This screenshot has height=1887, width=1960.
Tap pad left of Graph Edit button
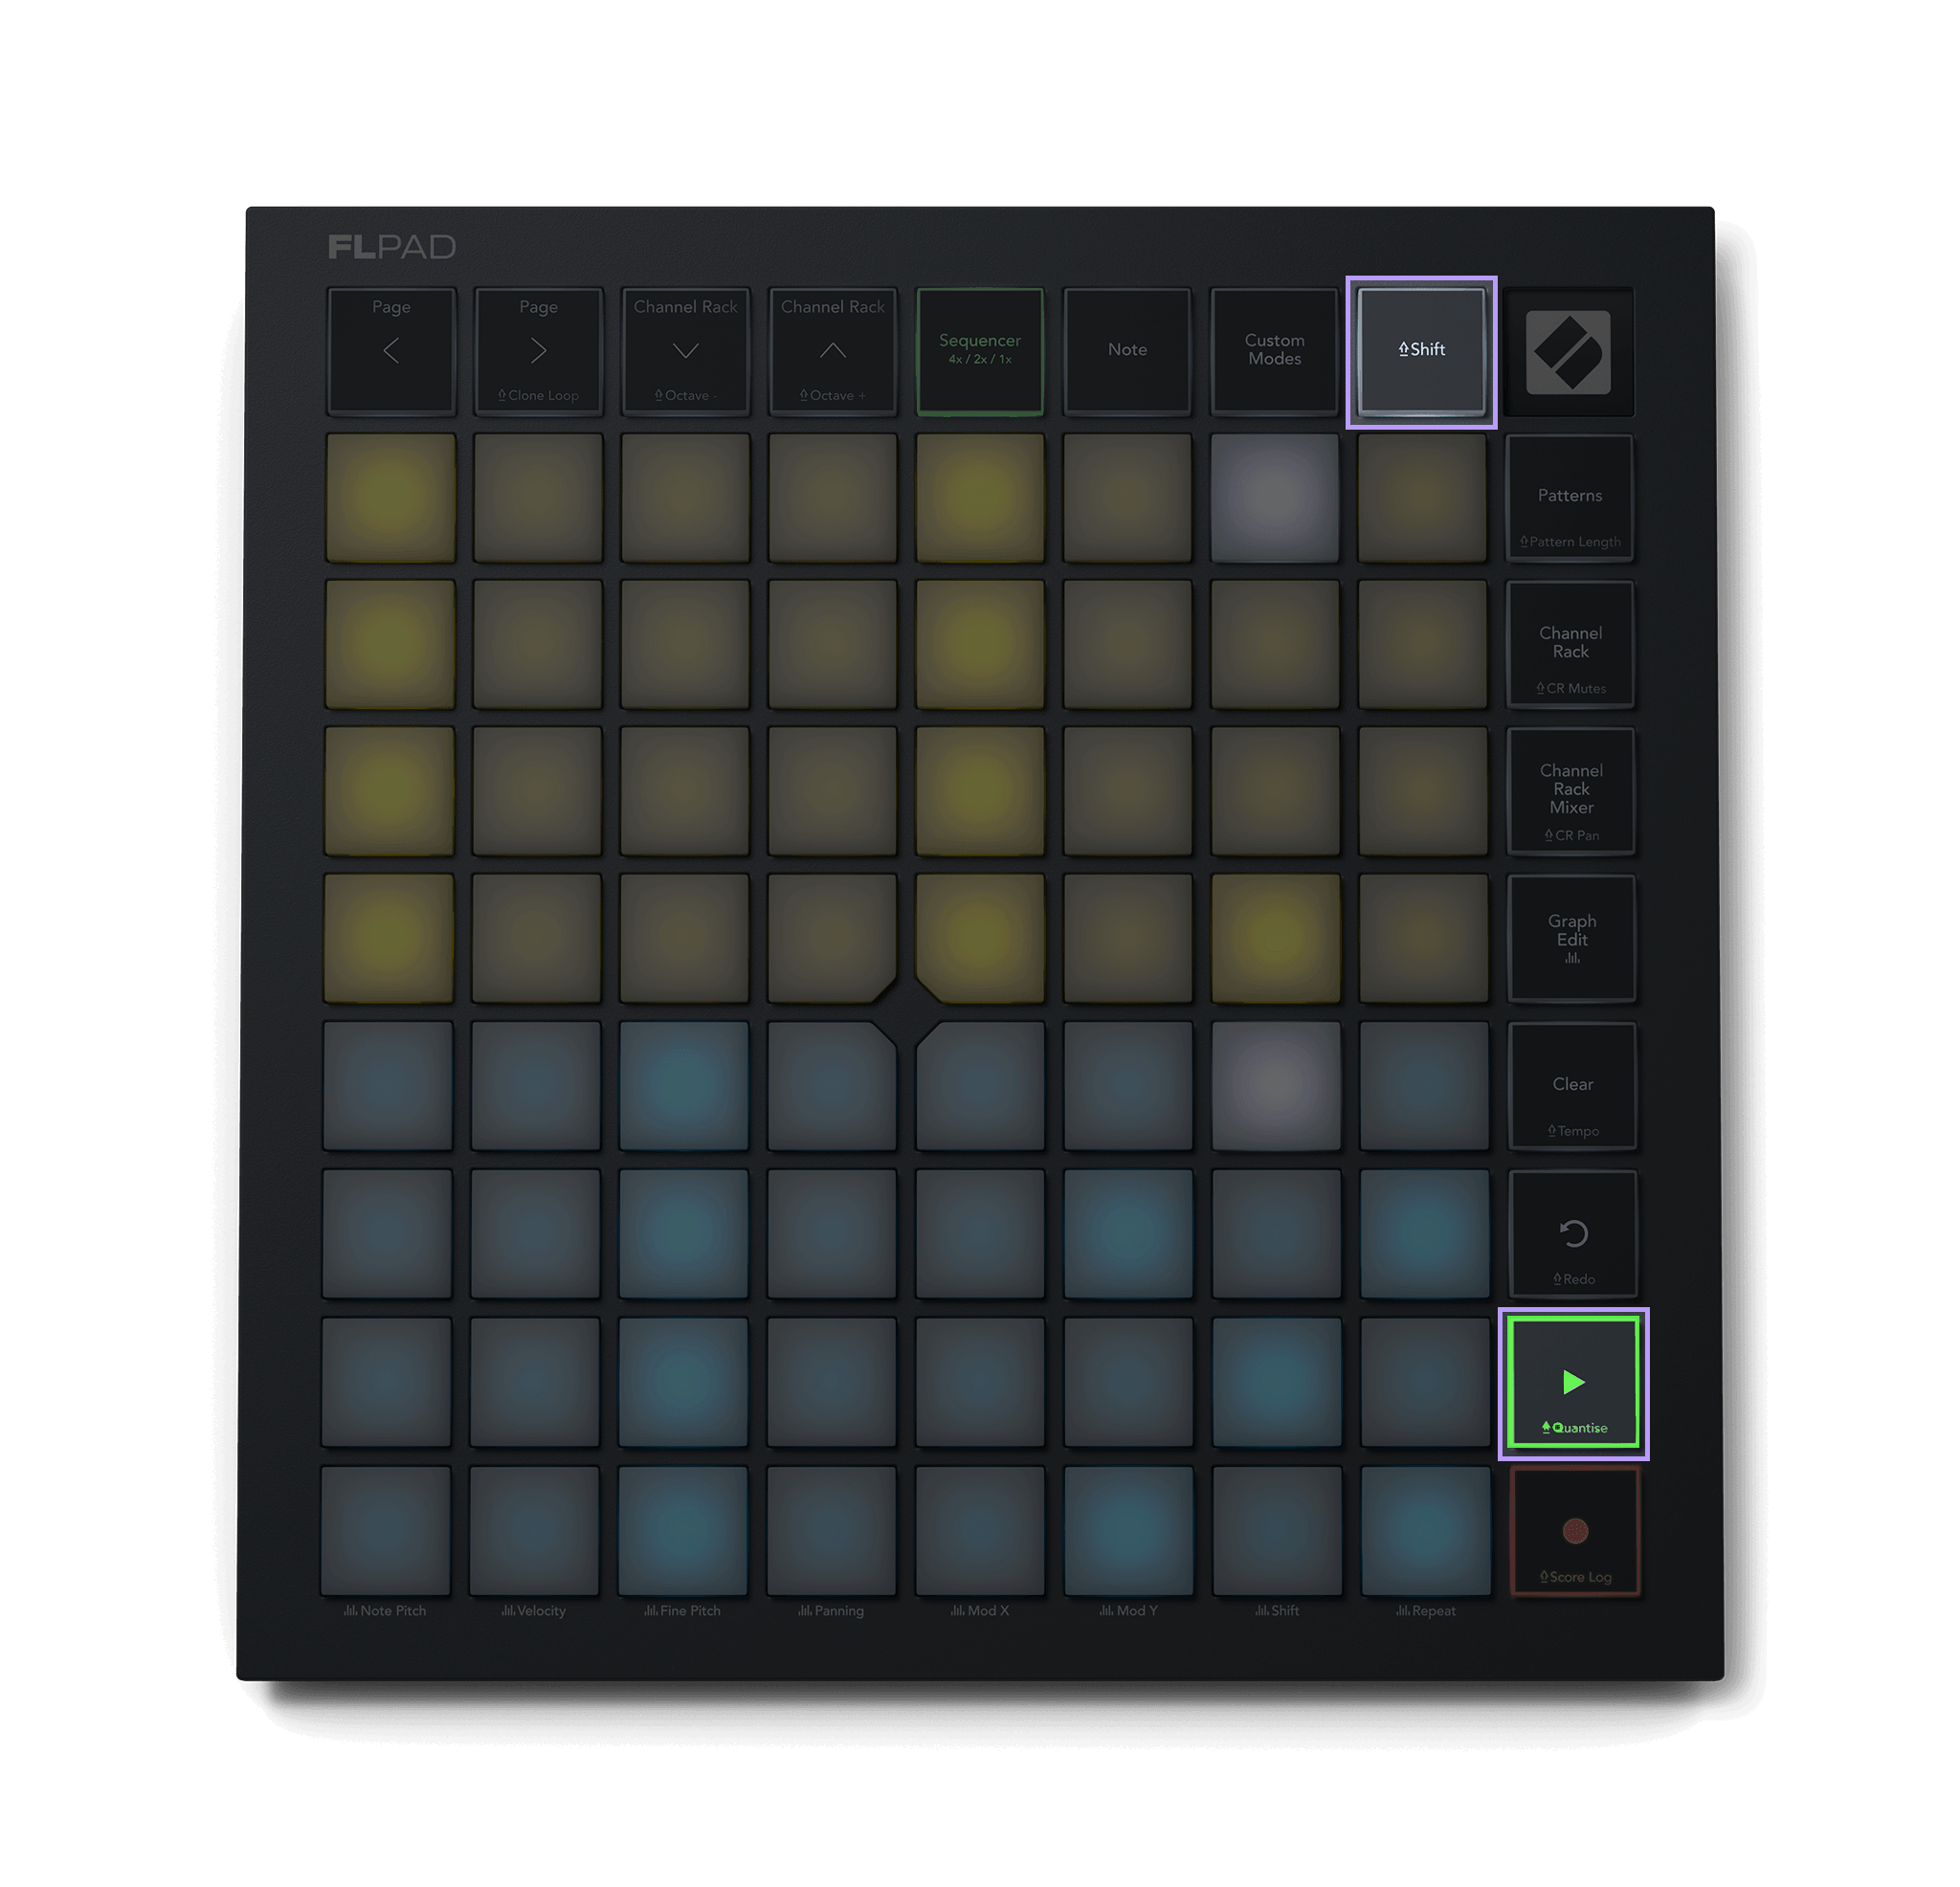pos(1424,938)
